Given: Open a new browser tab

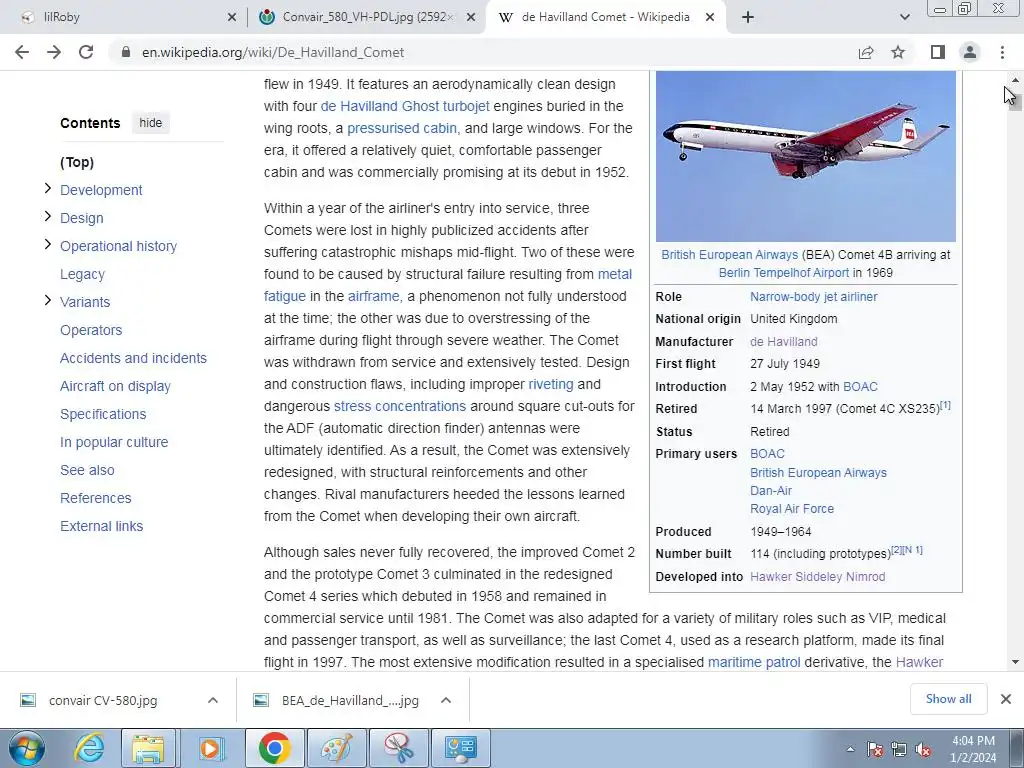Looking at the screenshot, I should pos(748,18).
